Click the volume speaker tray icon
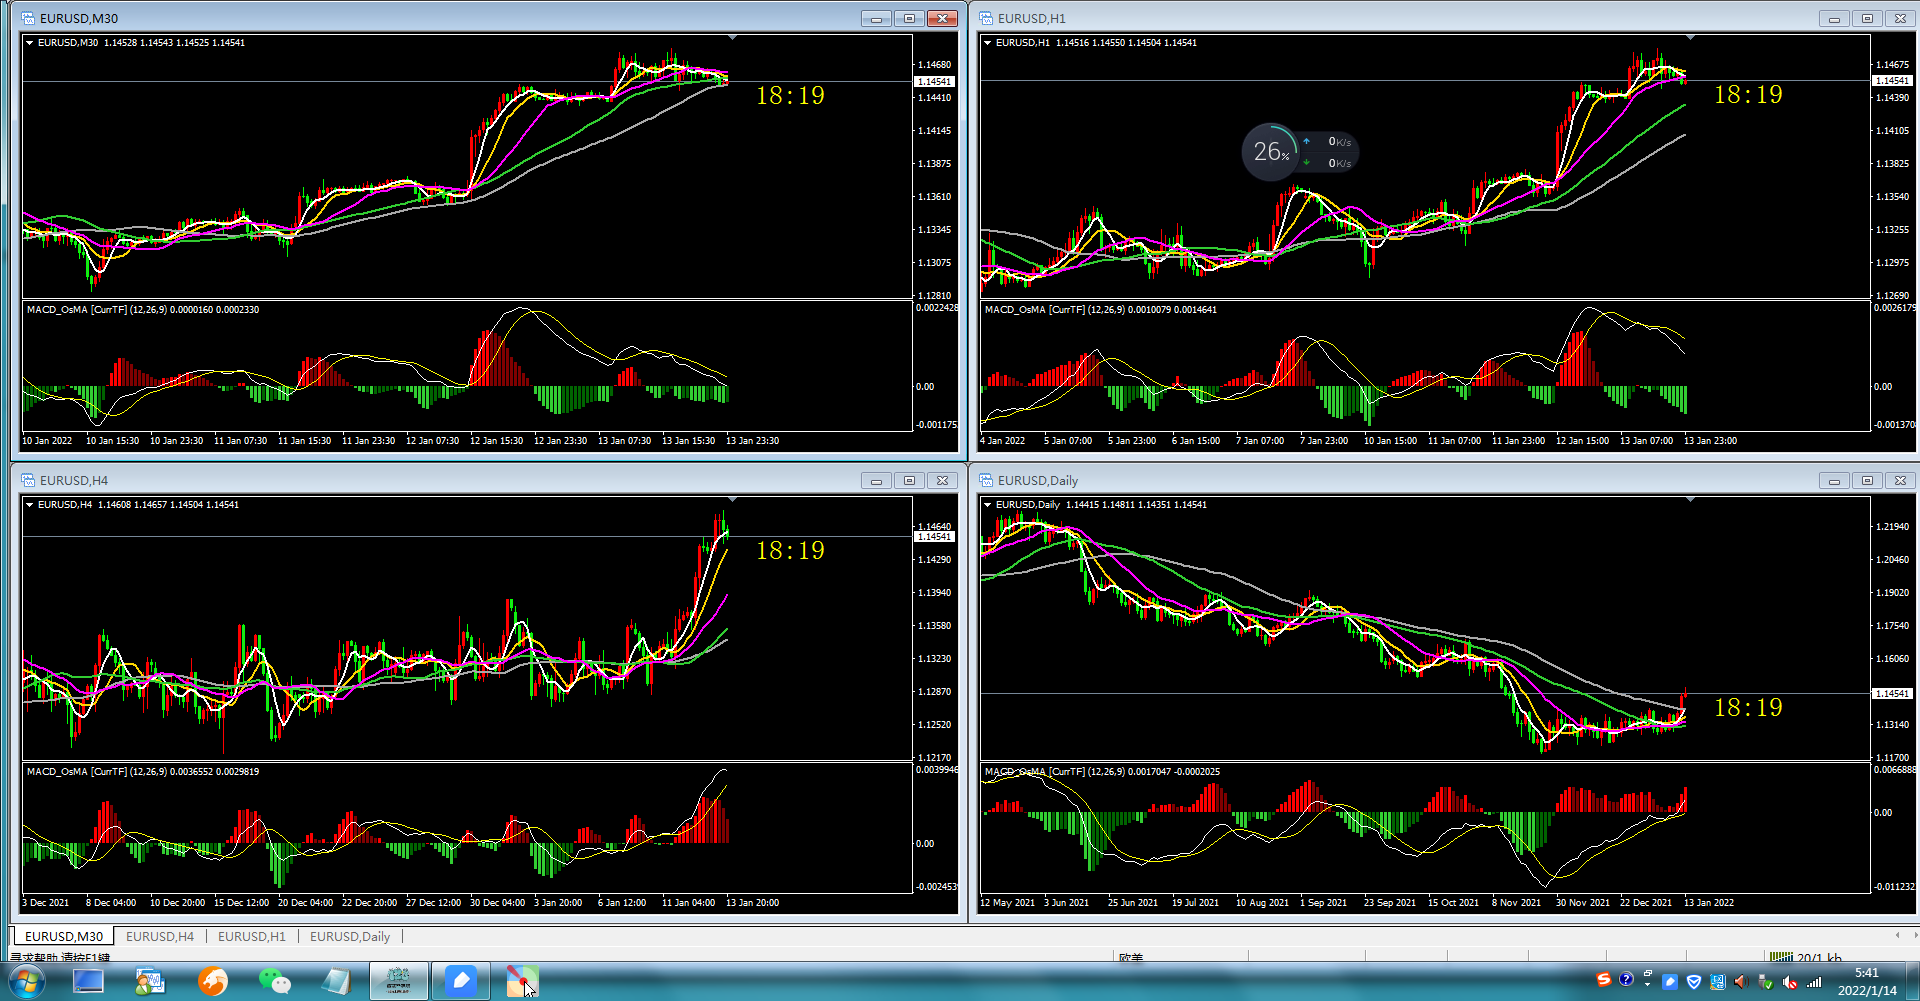This screenshot has height=1001, width=1920. tap(1741, 982)
